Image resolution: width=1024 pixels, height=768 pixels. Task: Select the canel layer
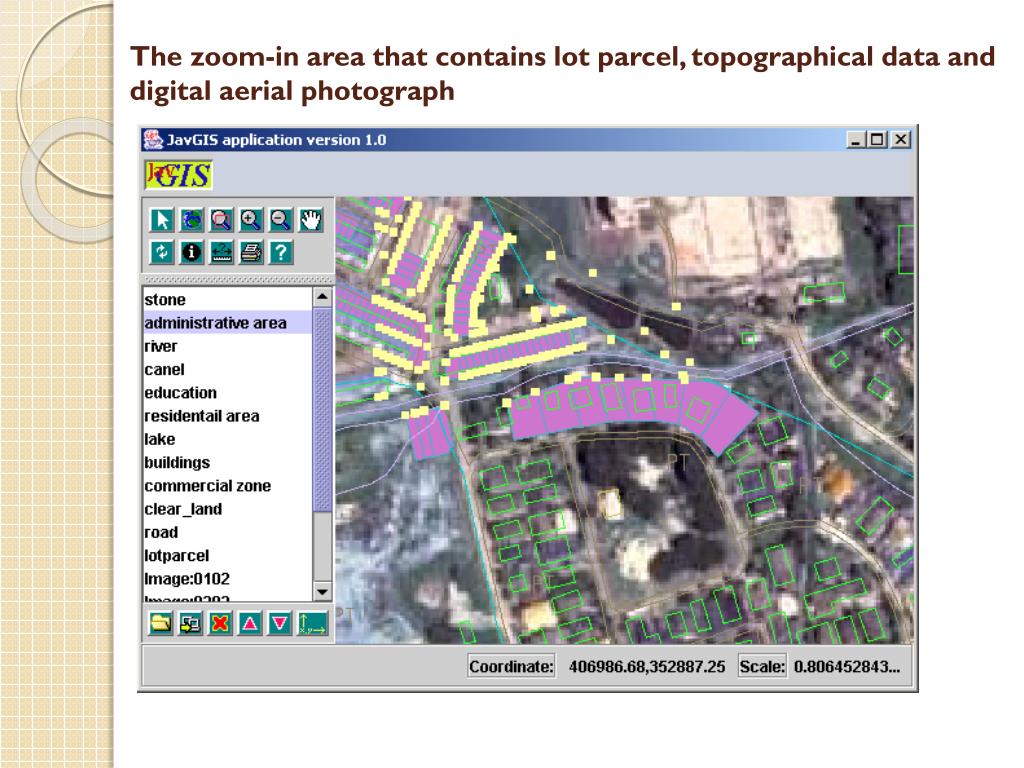(x=227, y=370)
